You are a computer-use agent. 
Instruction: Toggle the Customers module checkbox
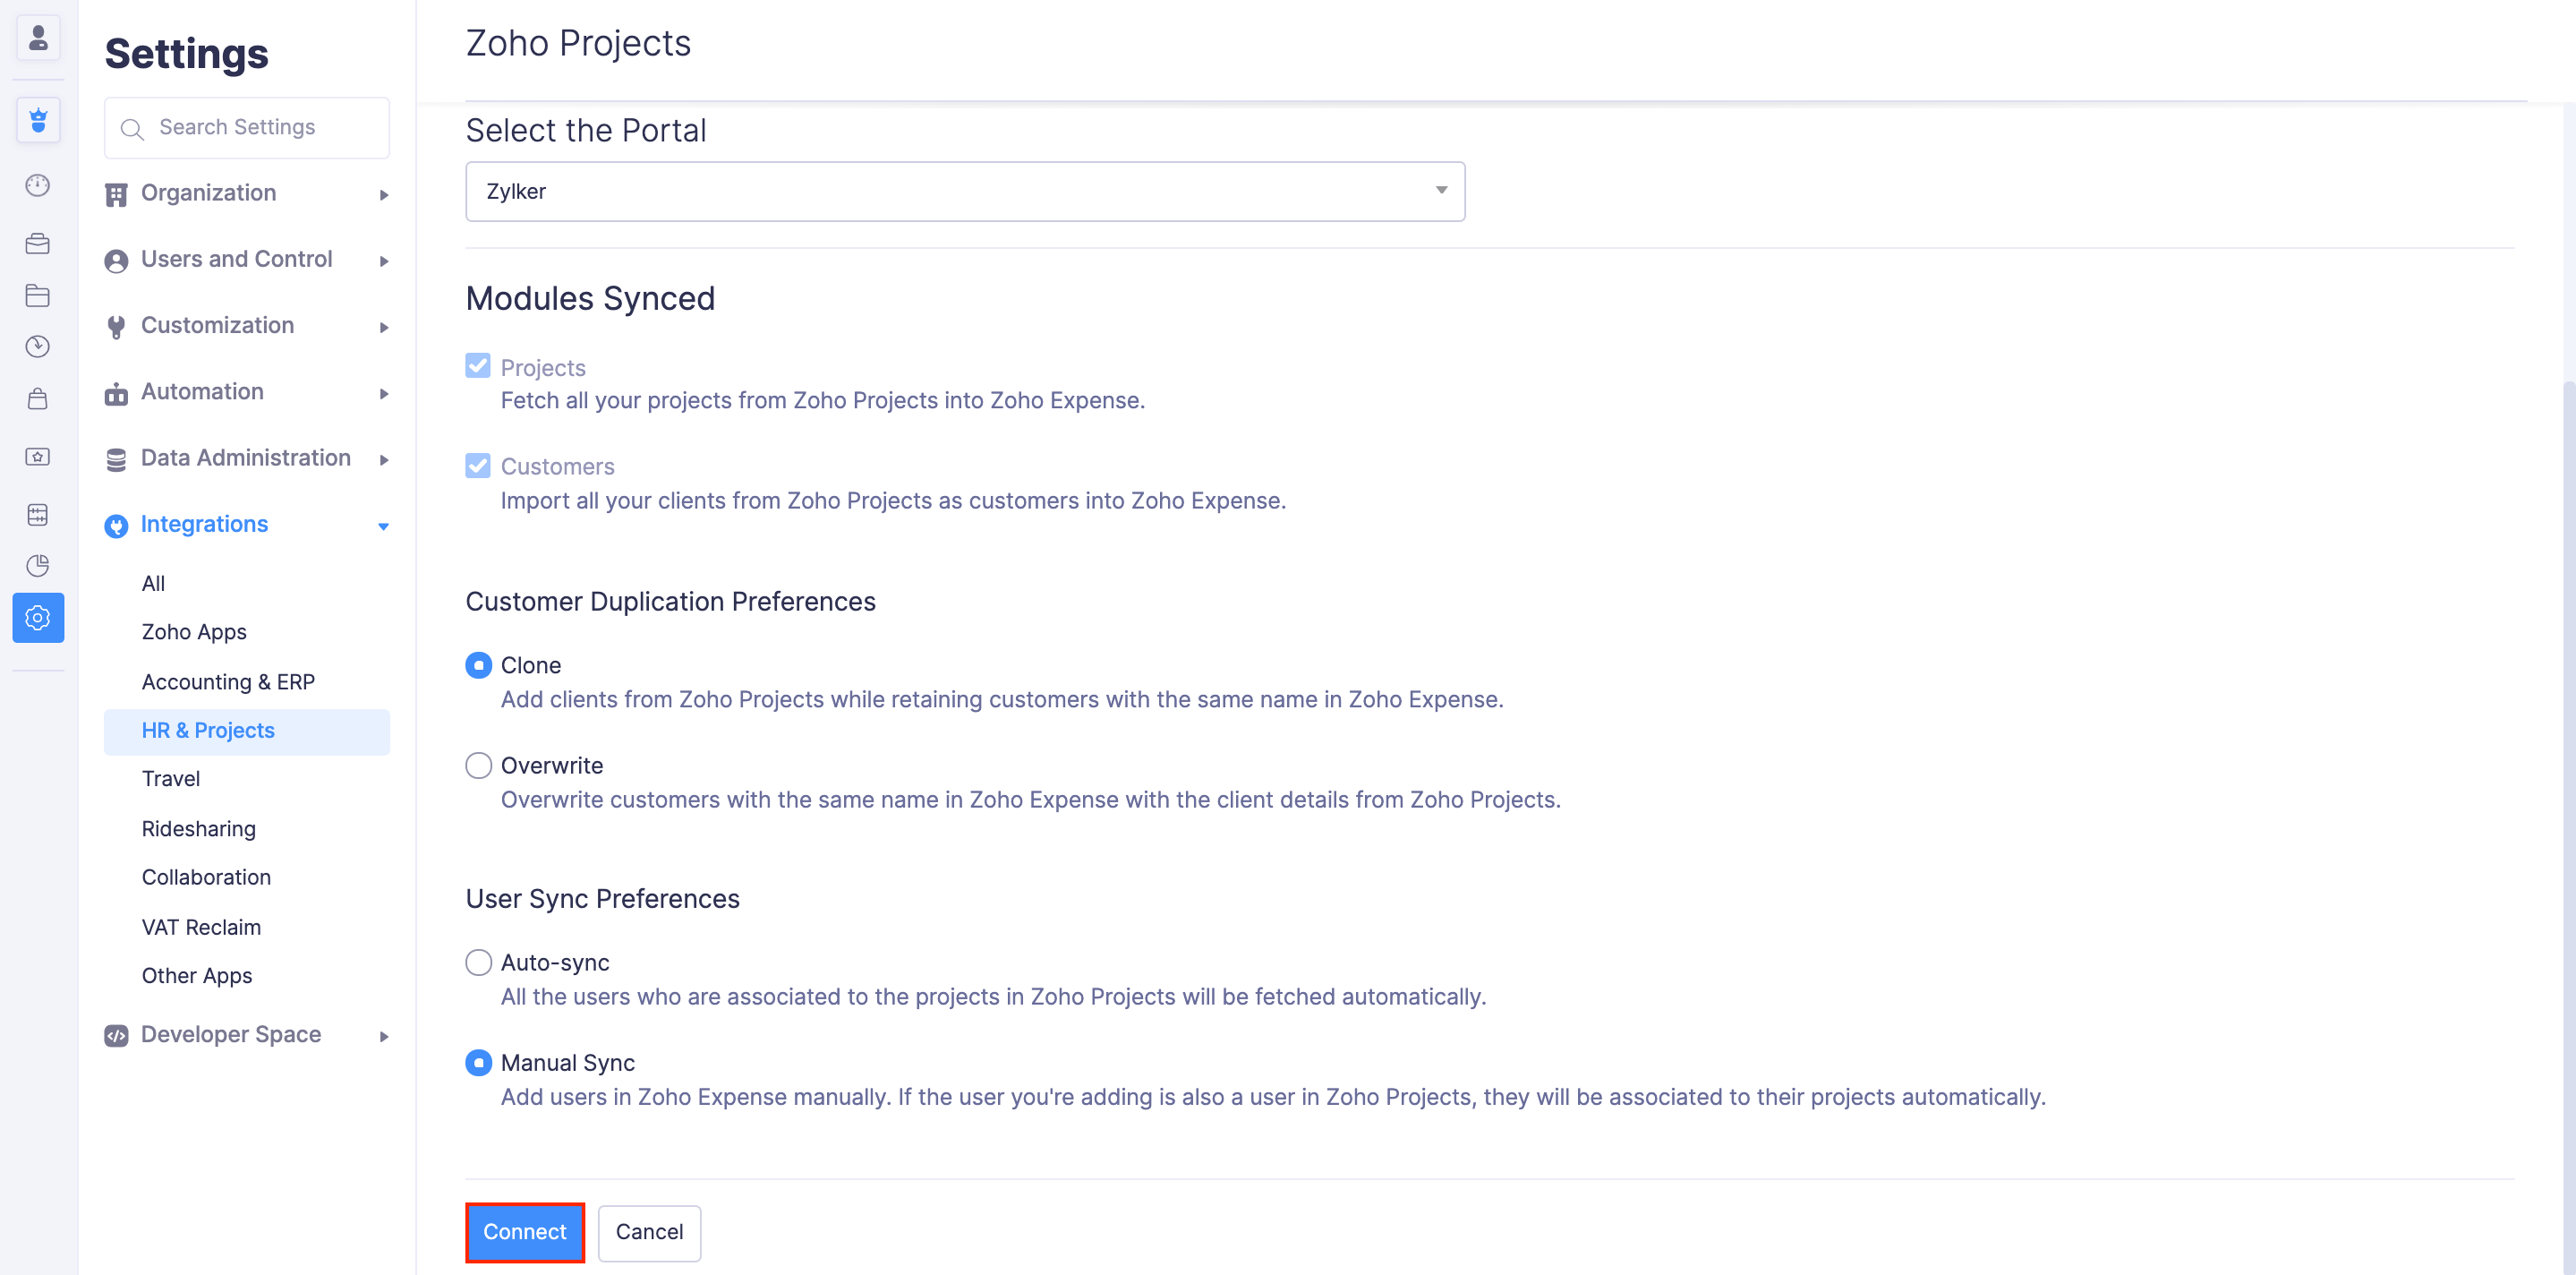[x=478, y=466]
